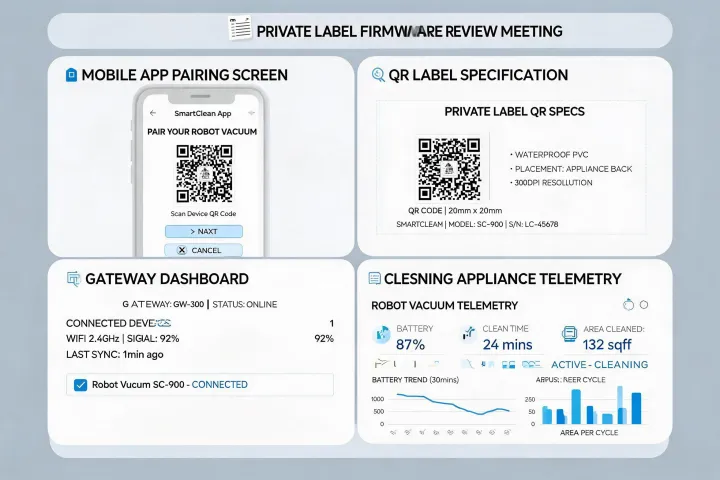Click the Private Label Firmware Review Meeting title
This screenshot has width=720, height=480.
pos(409,31)
